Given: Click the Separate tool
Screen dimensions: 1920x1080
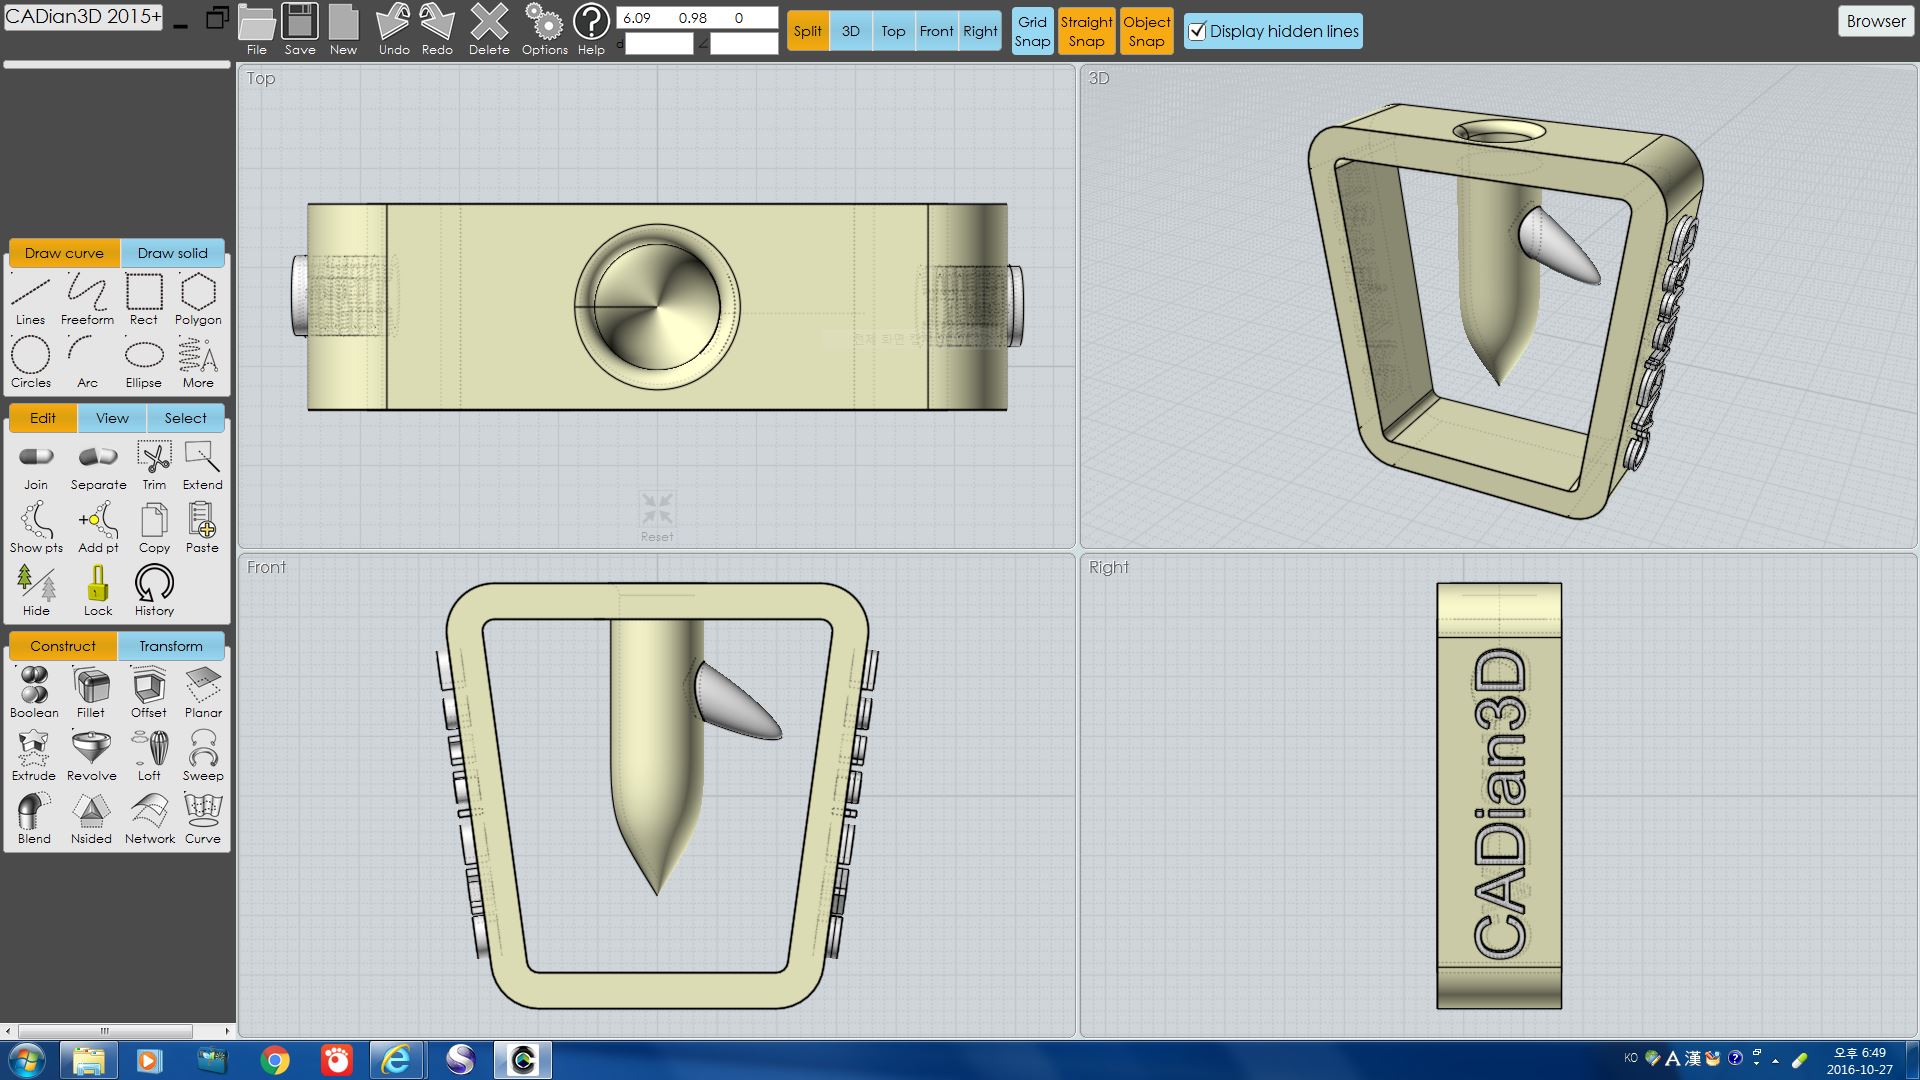Looking at the screenshot, I should (98, 465).
